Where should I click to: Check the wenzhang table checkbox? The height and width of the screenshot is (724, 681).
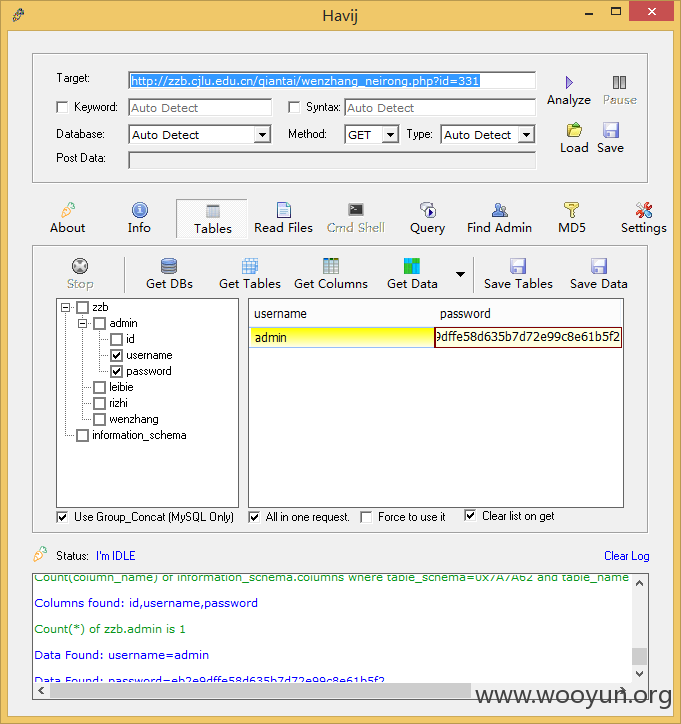tap(100, 419)
